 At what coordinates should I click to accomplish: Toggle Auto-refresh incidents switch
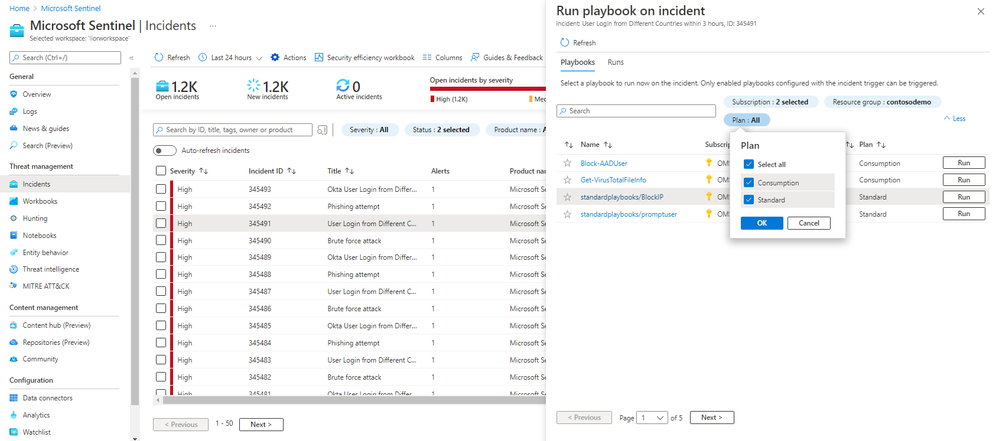[165, 151]
